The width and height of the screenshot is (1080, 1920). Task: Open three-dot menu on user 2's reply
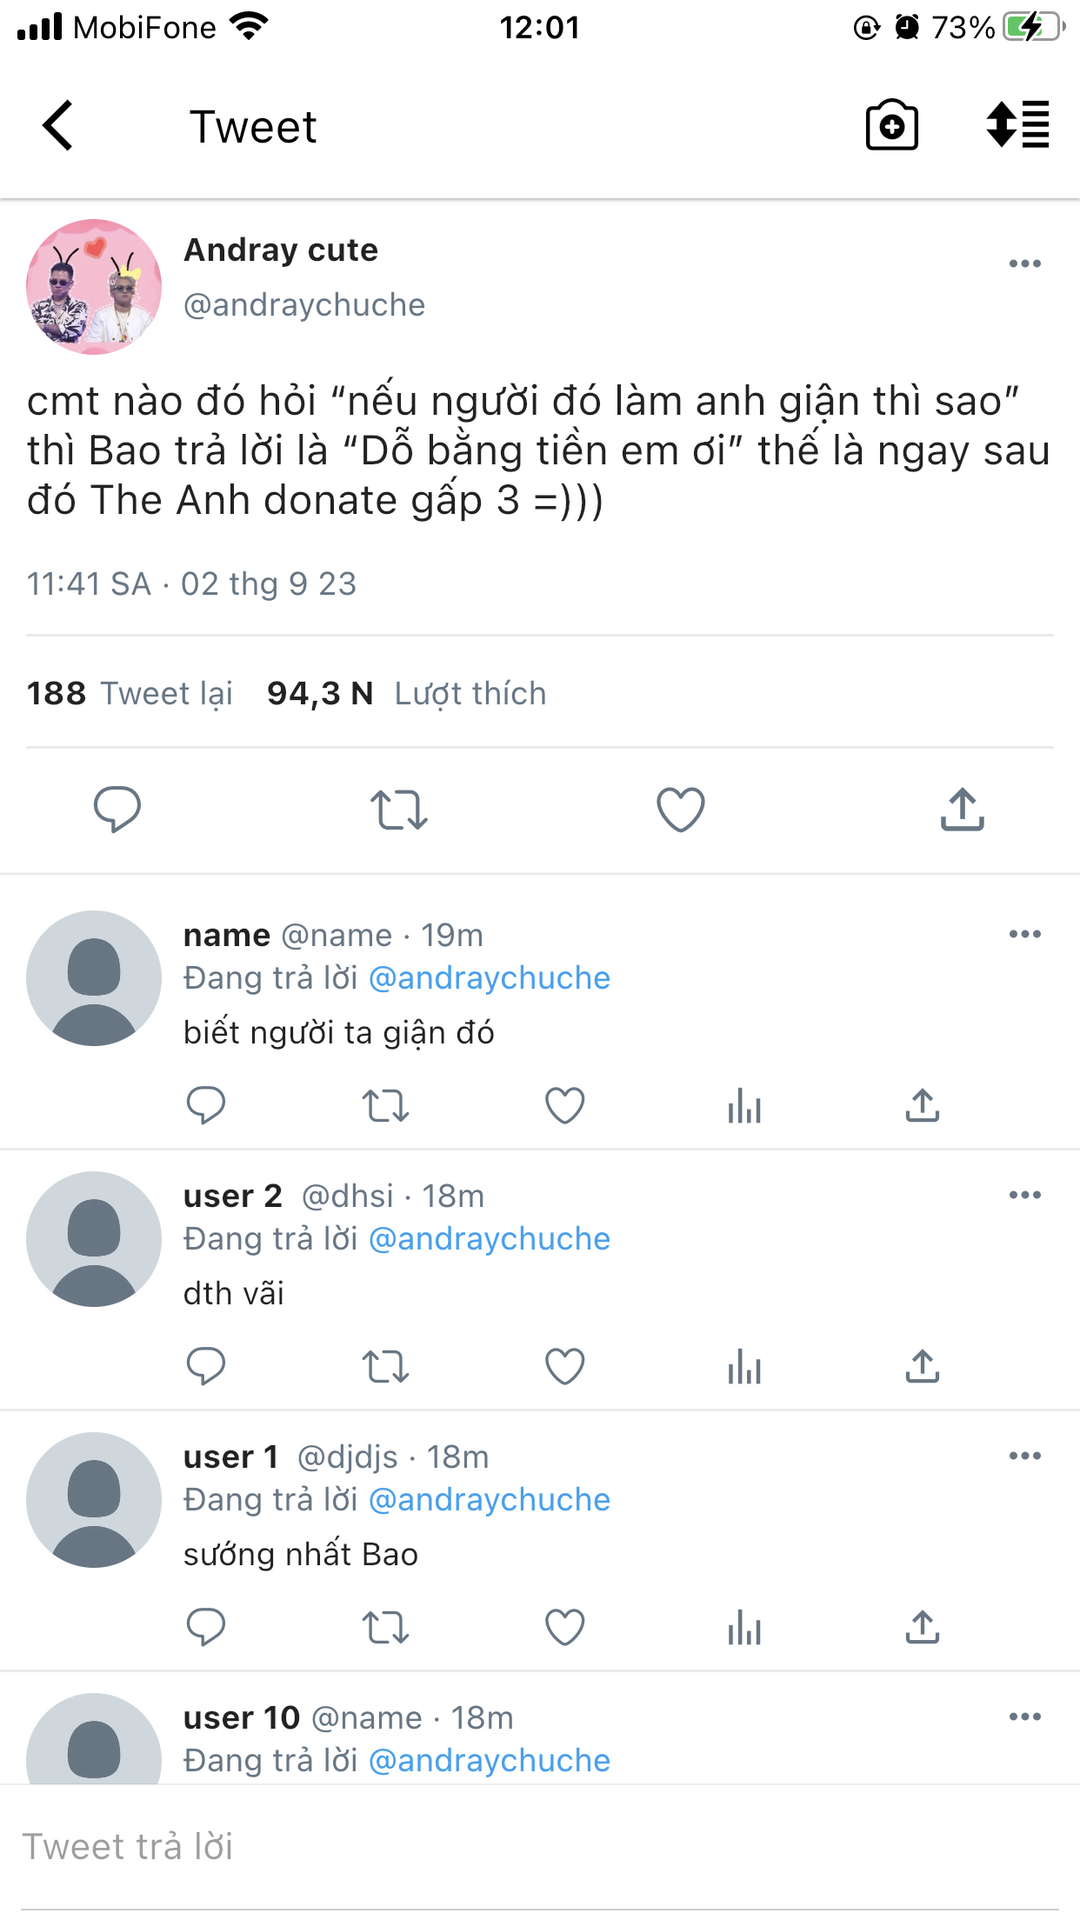tap(1025, 1195)
